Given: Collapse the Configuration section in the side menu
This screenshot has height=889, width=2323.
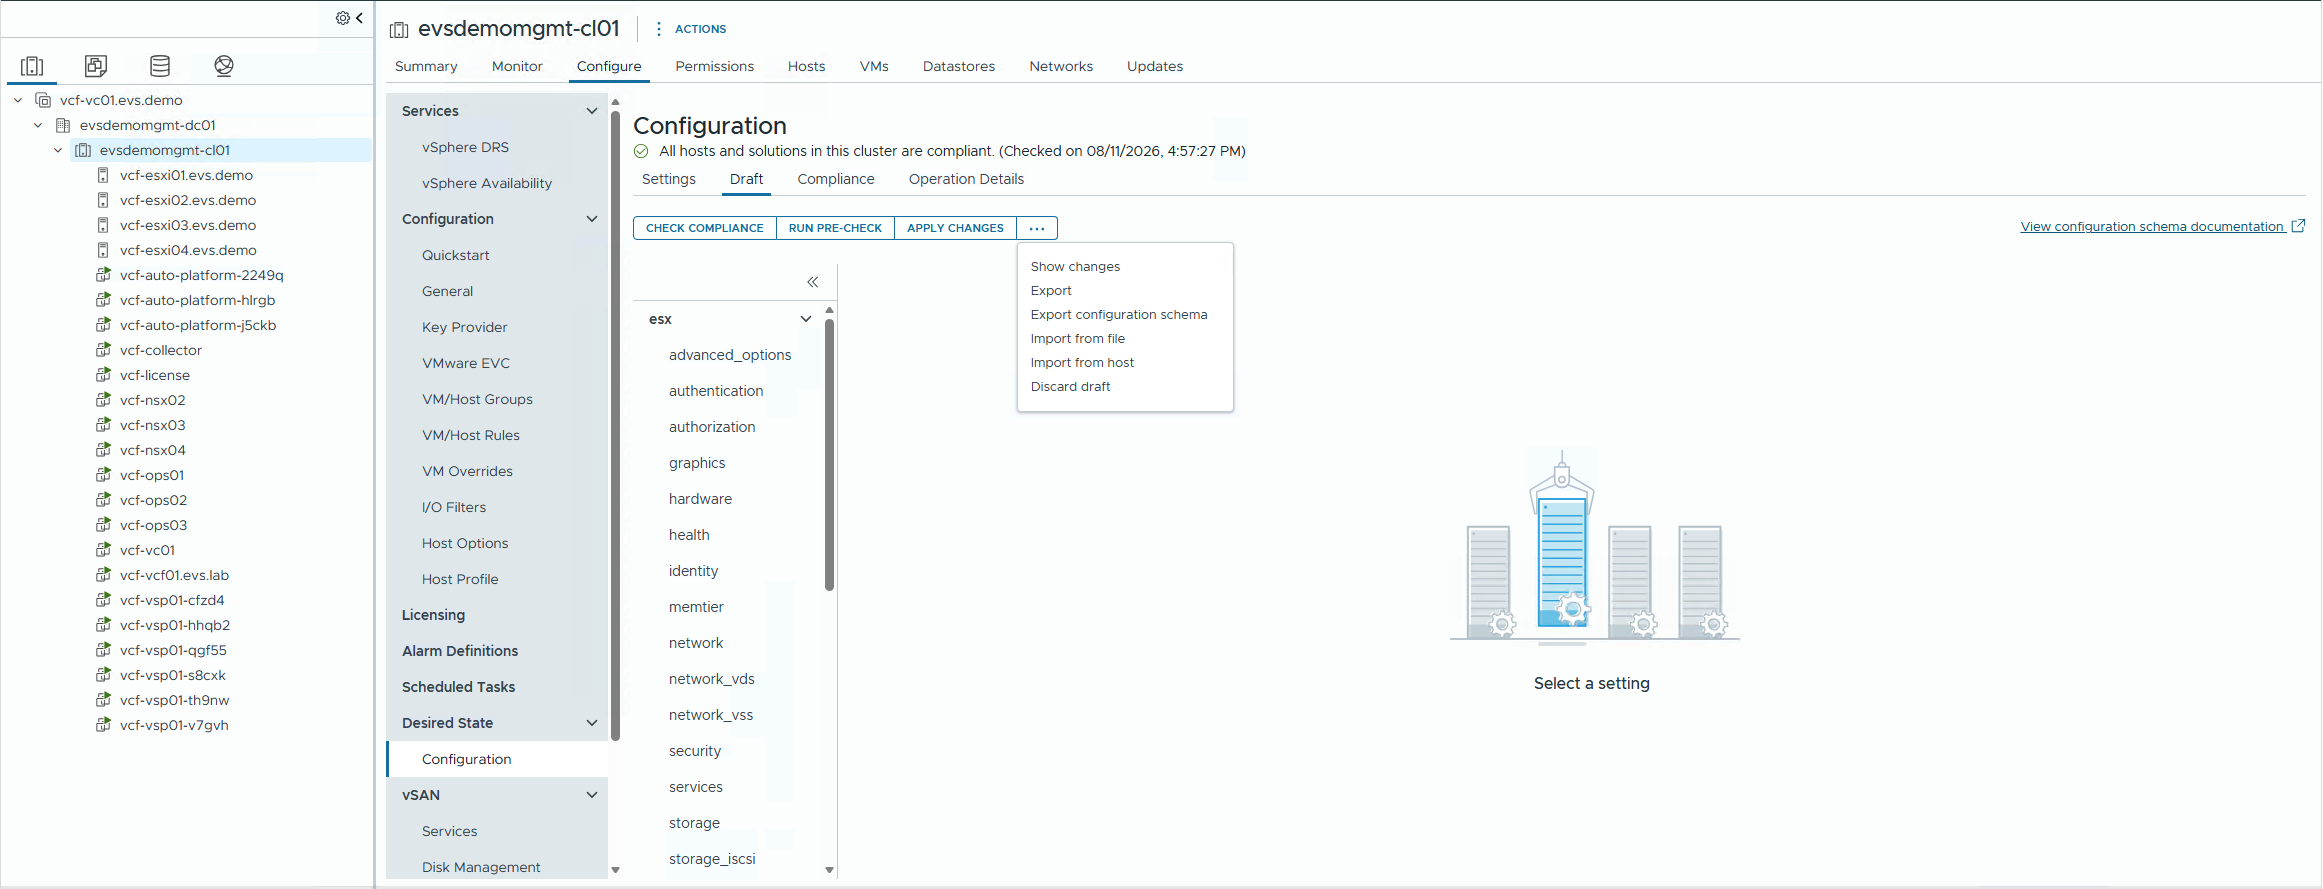Looking at the screenshot, I should pos(592,219).
